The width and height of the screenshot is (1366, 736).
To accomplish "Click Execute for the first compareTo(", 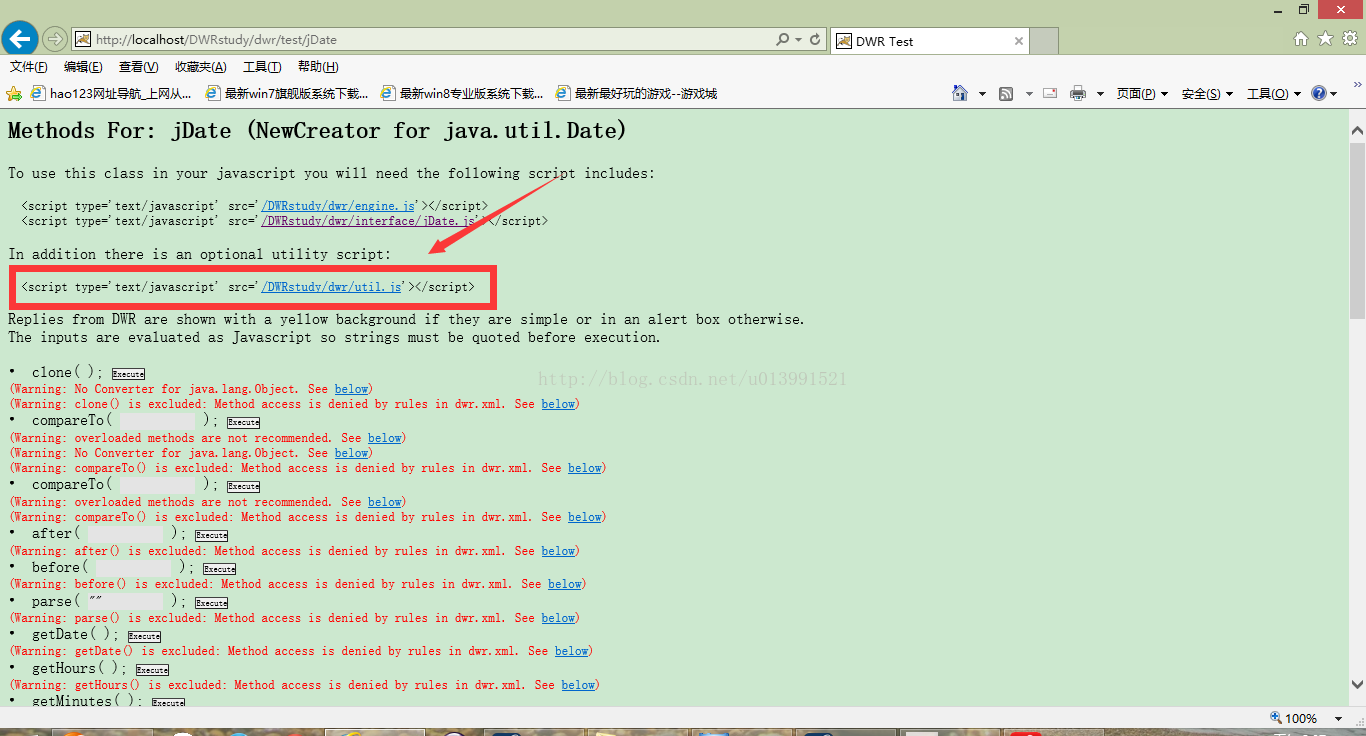I will [x=243, y=422].
